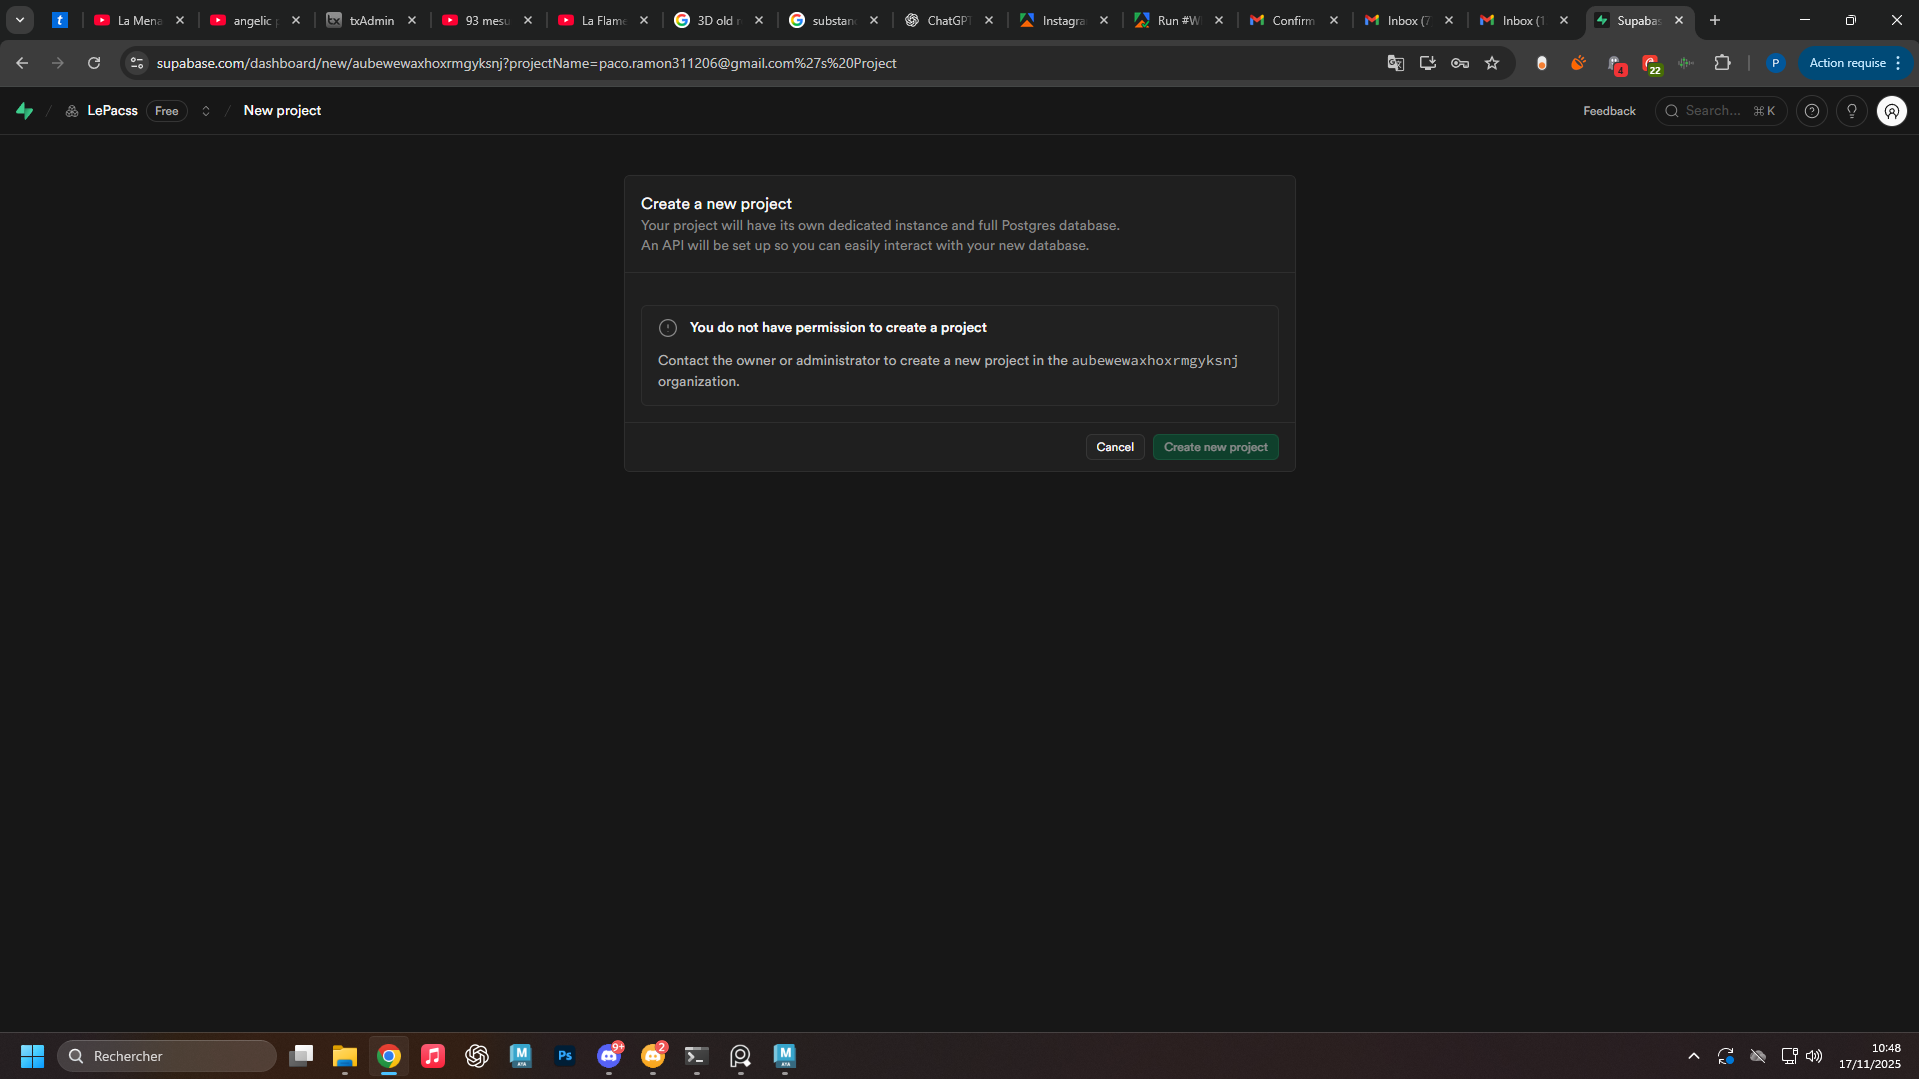The height and width of the screenshot is (1079, 1919).
Task: Click the volume icon in the system tray
Action: click(x=1814, y=1056)
